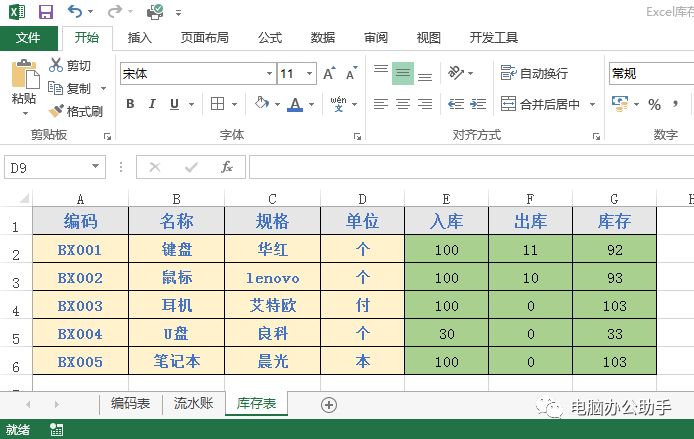Screen dimensions: 694x439
Task: Toggle underline formatting
Action: coord(174,104)
